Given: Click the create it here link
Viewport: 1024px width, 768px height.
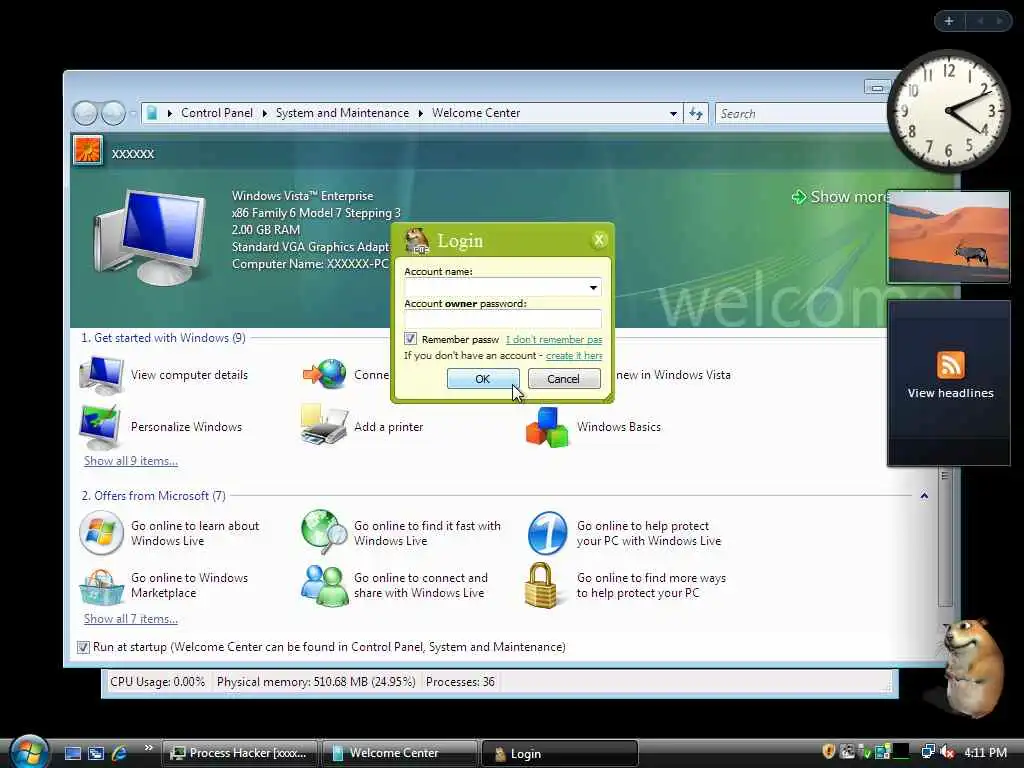Looking at the screenshot, I should [x=574, y=355].
